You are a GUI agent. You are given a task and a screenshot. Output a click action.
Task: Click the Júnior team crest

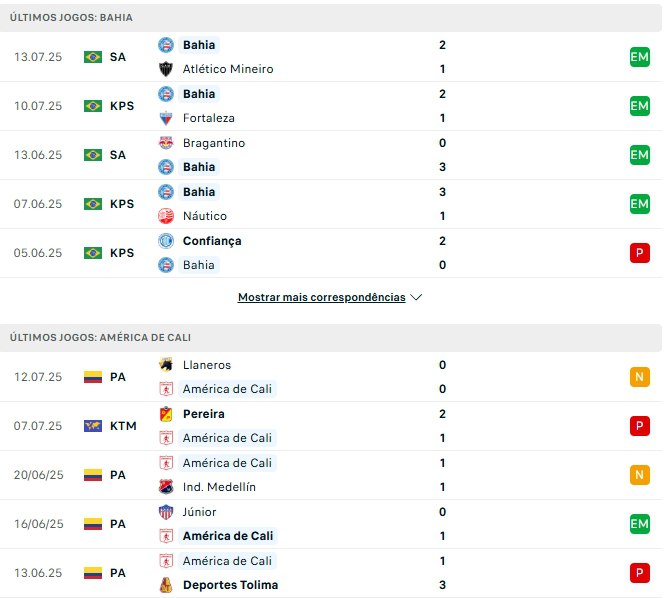point(166,512)
